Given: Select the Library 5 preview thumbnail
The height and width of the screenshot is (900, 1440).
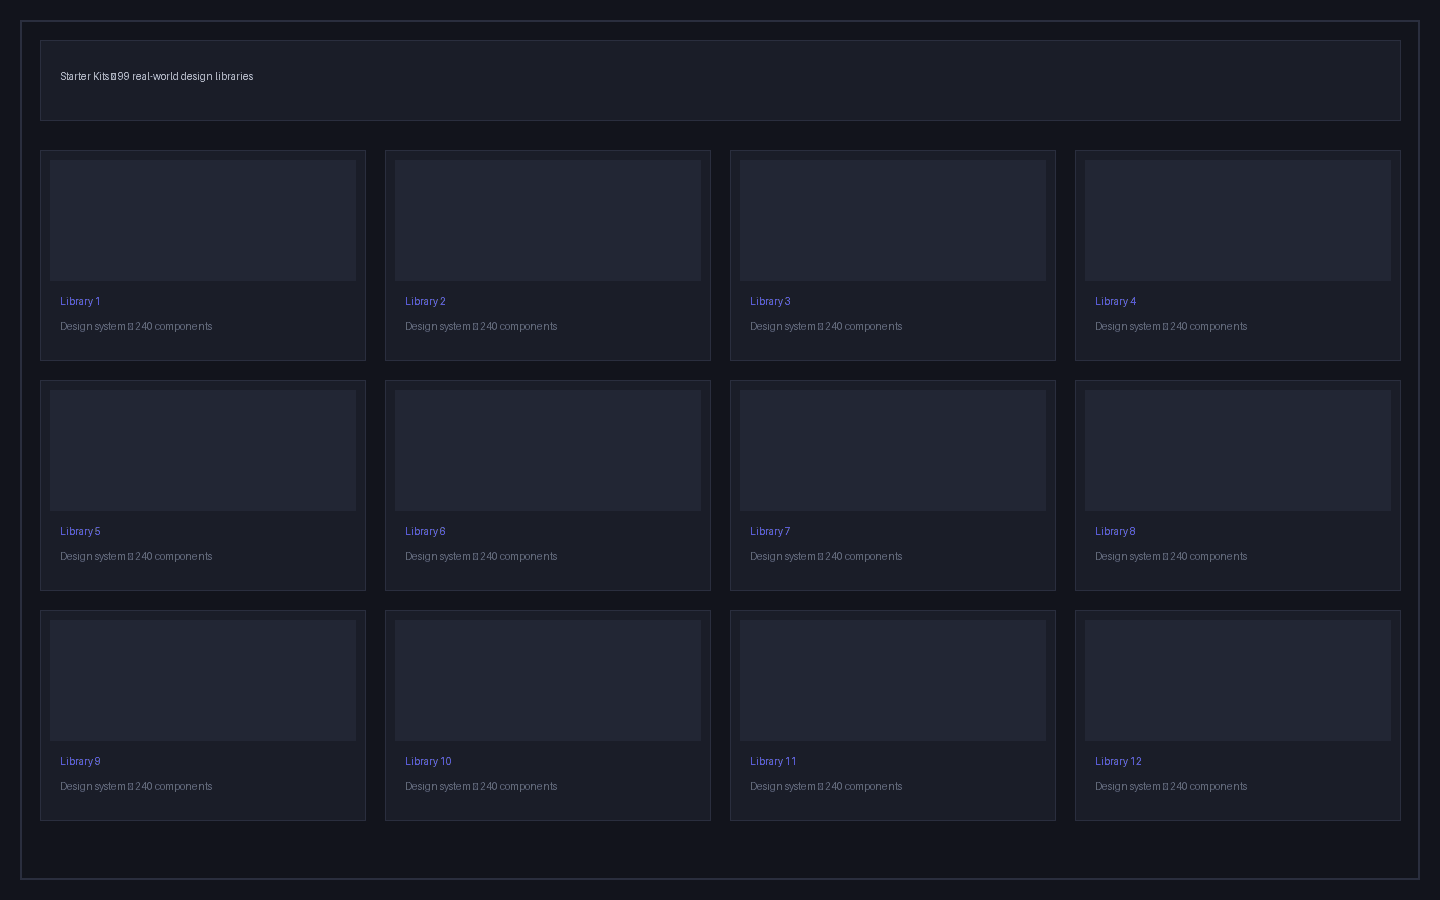Looking at the screenshot, I should tap(203, 450).
